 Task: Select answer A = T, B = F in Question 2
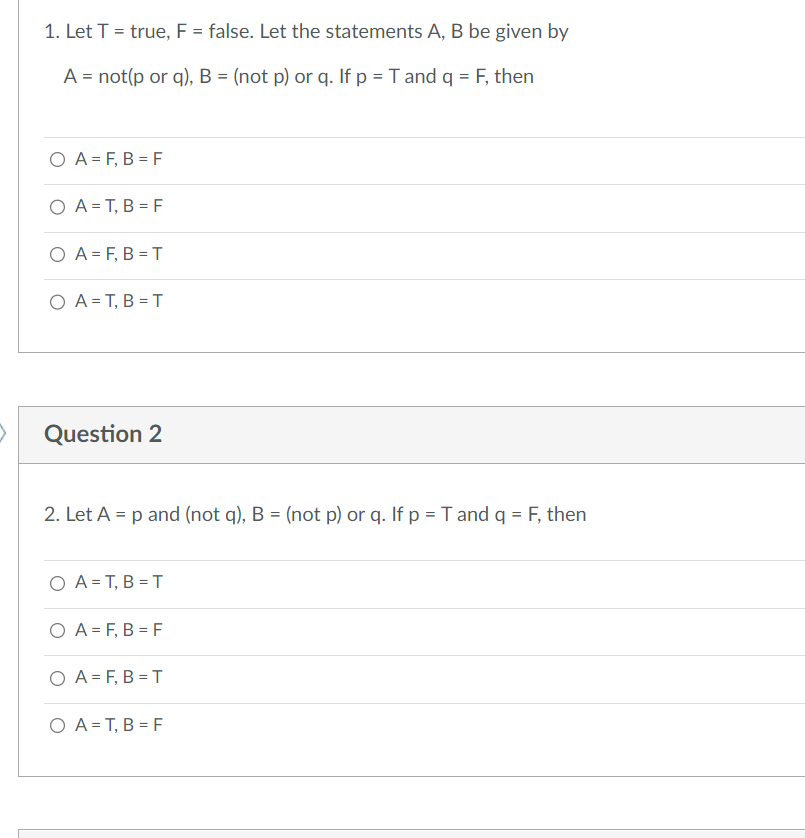[119, 725]
